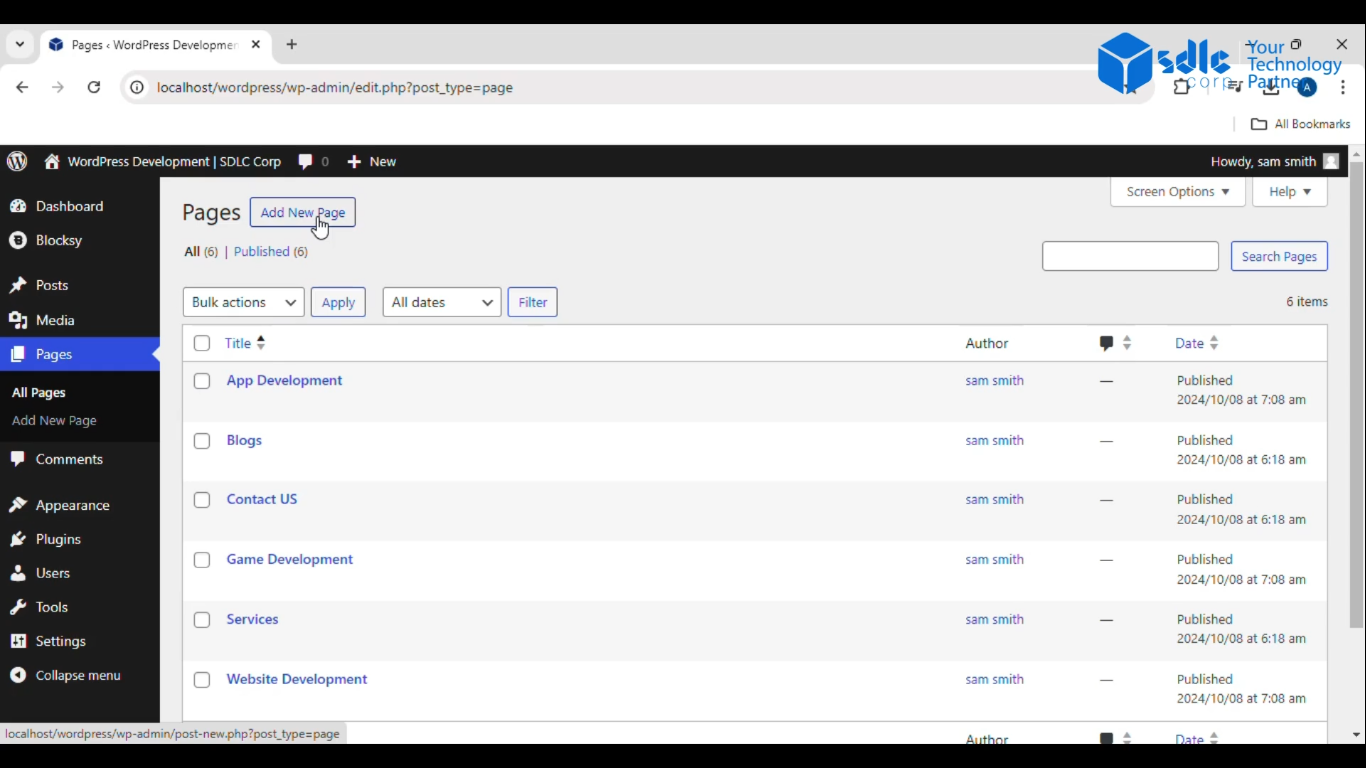Screen dimensions: 1366x768
Task: Reload the page with refresh icon
Action: click(x=94, y=87)
